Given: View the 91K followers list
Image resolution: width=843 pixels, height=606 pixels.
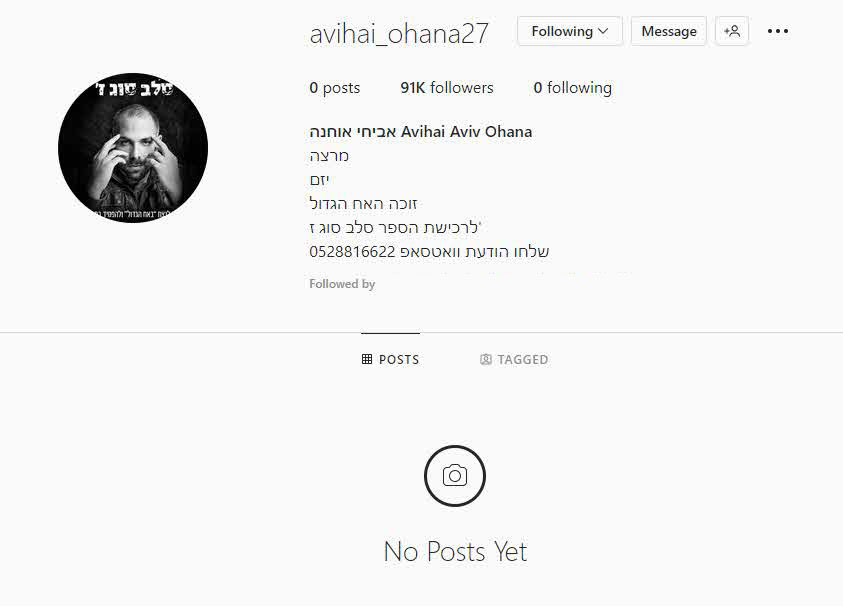Looking at the screenshot, I should pos(447,88).
